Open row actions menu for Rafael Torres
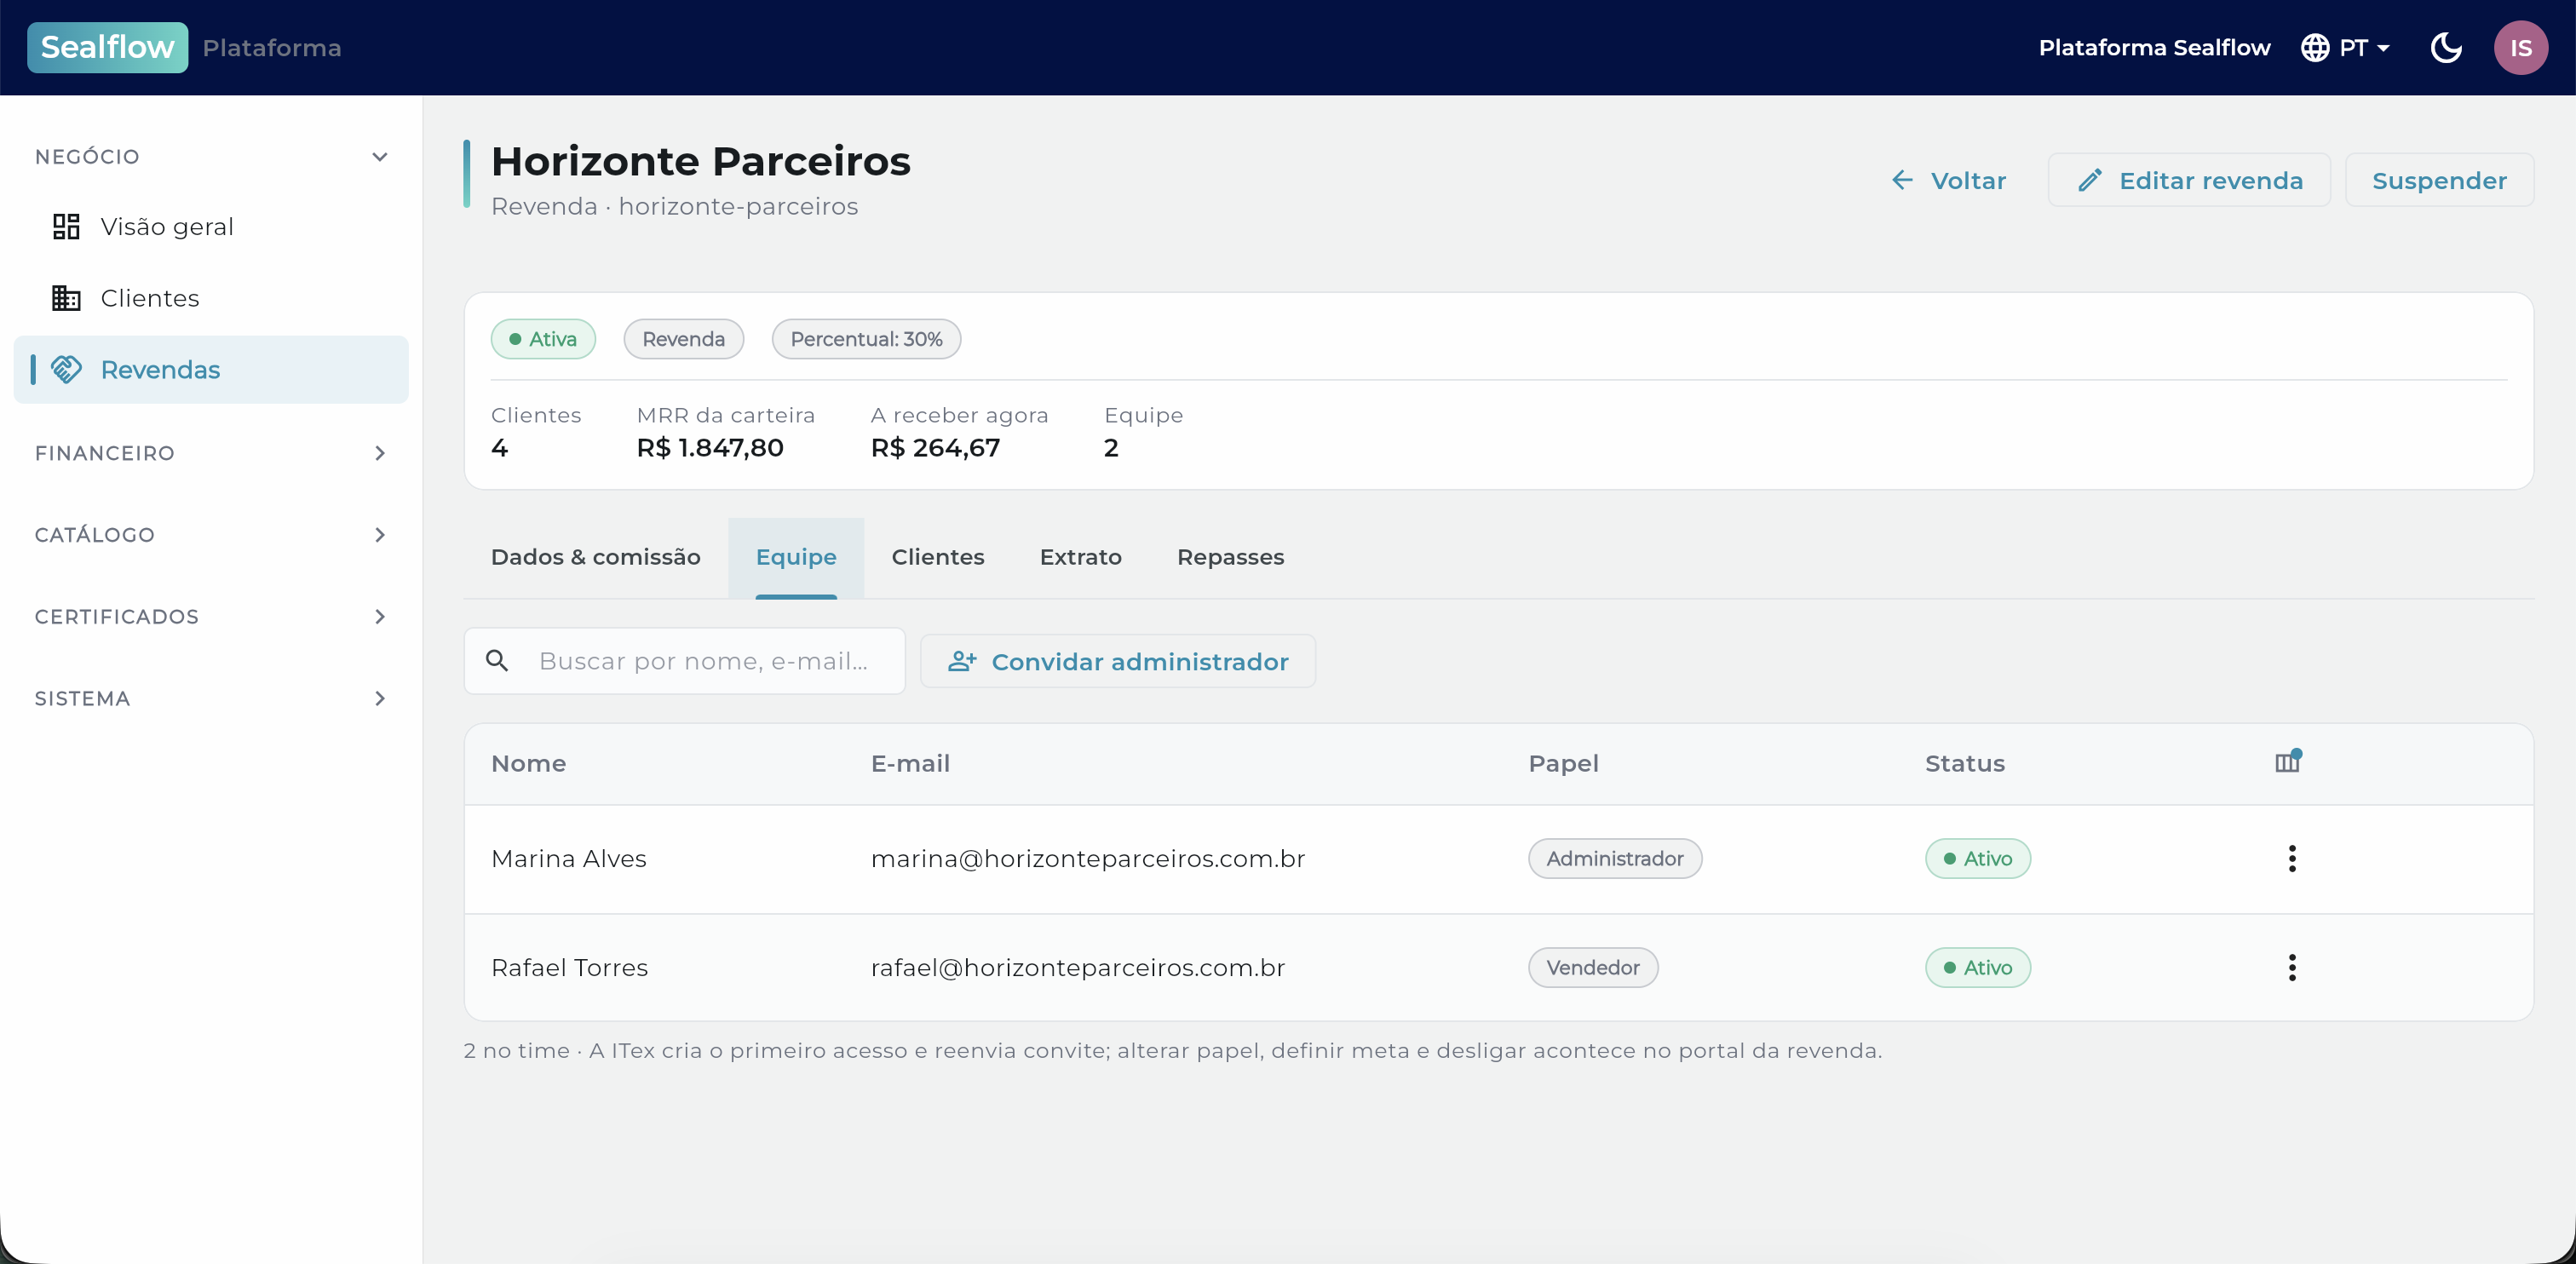Image resolution: width=2576 pixels, height=1264 pixels. [x=2292, y=967]
